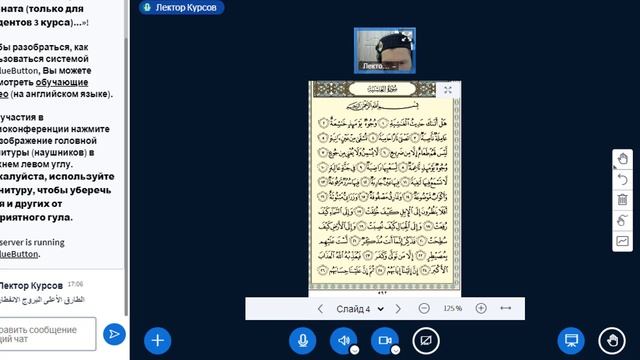
Task: Open the whiteboard chart/statistics tool
Action: 622,241
